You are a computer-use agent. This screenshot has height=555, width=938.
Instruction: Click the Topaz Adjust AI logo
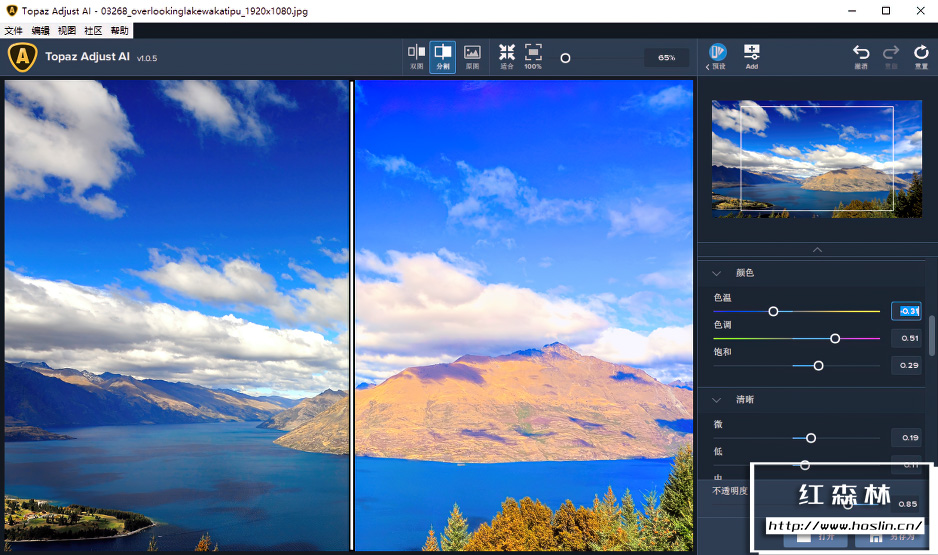point(23,57)
